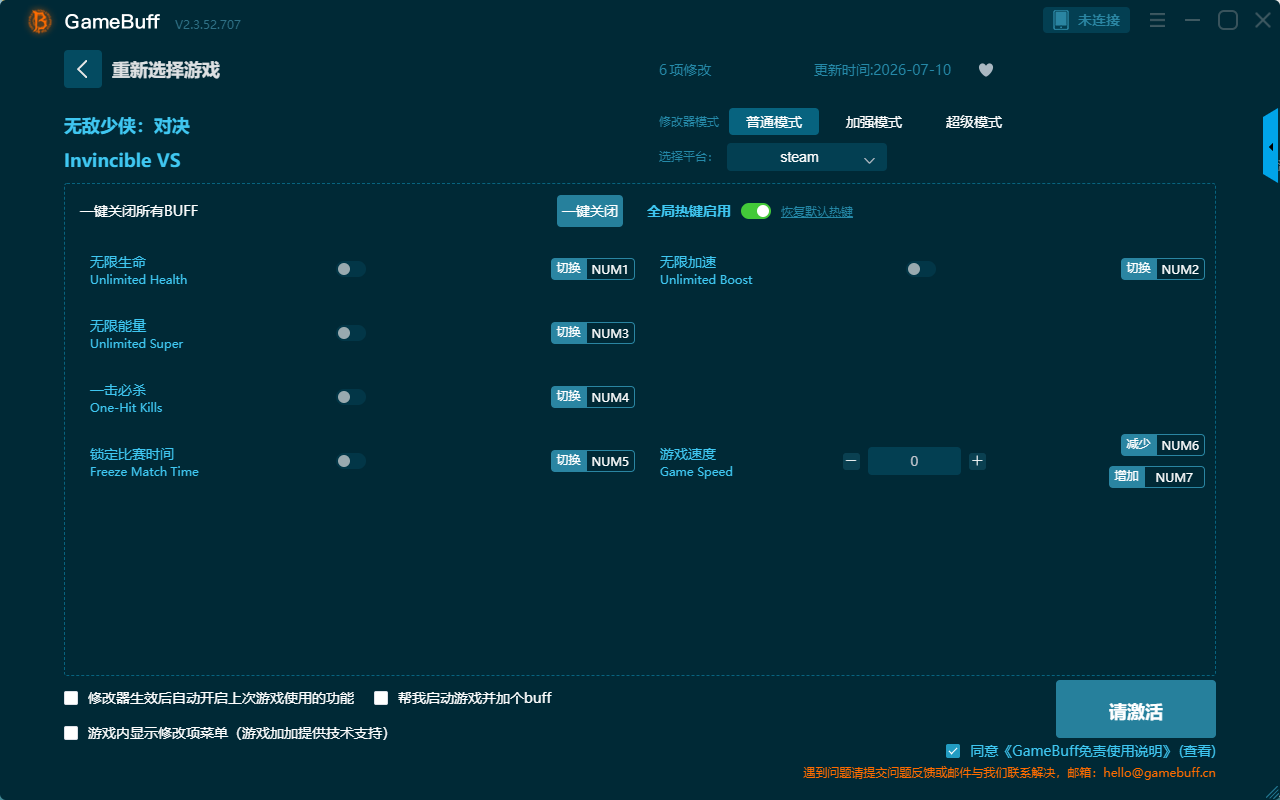The height and width of the screenshot is (800, 1280).
Task: Click the back arrow to reselect game
Action: pos(83,69)
